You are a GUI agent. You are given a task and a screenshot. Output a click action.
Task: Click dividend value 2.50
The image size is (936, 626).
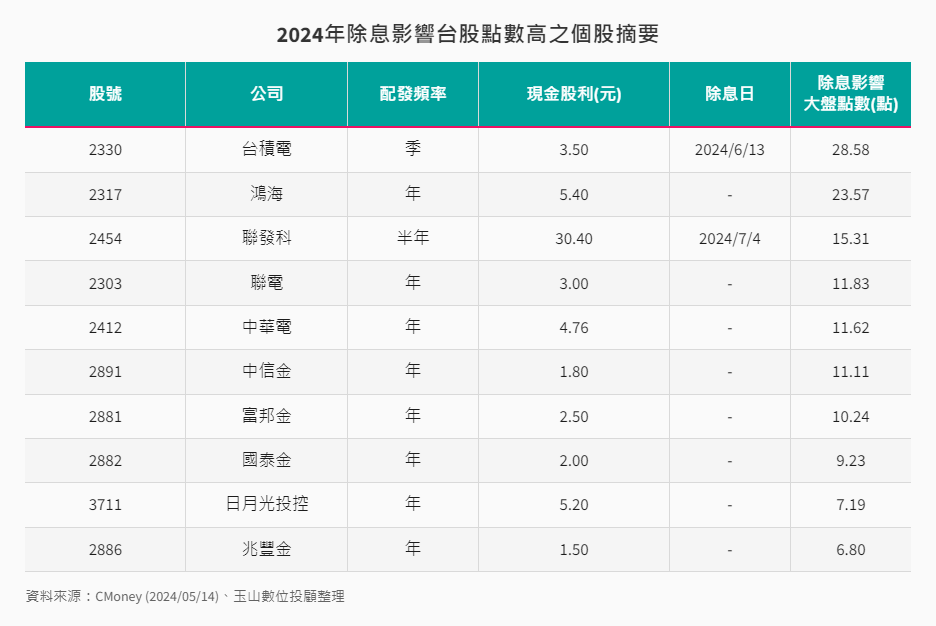pos(574,417)
